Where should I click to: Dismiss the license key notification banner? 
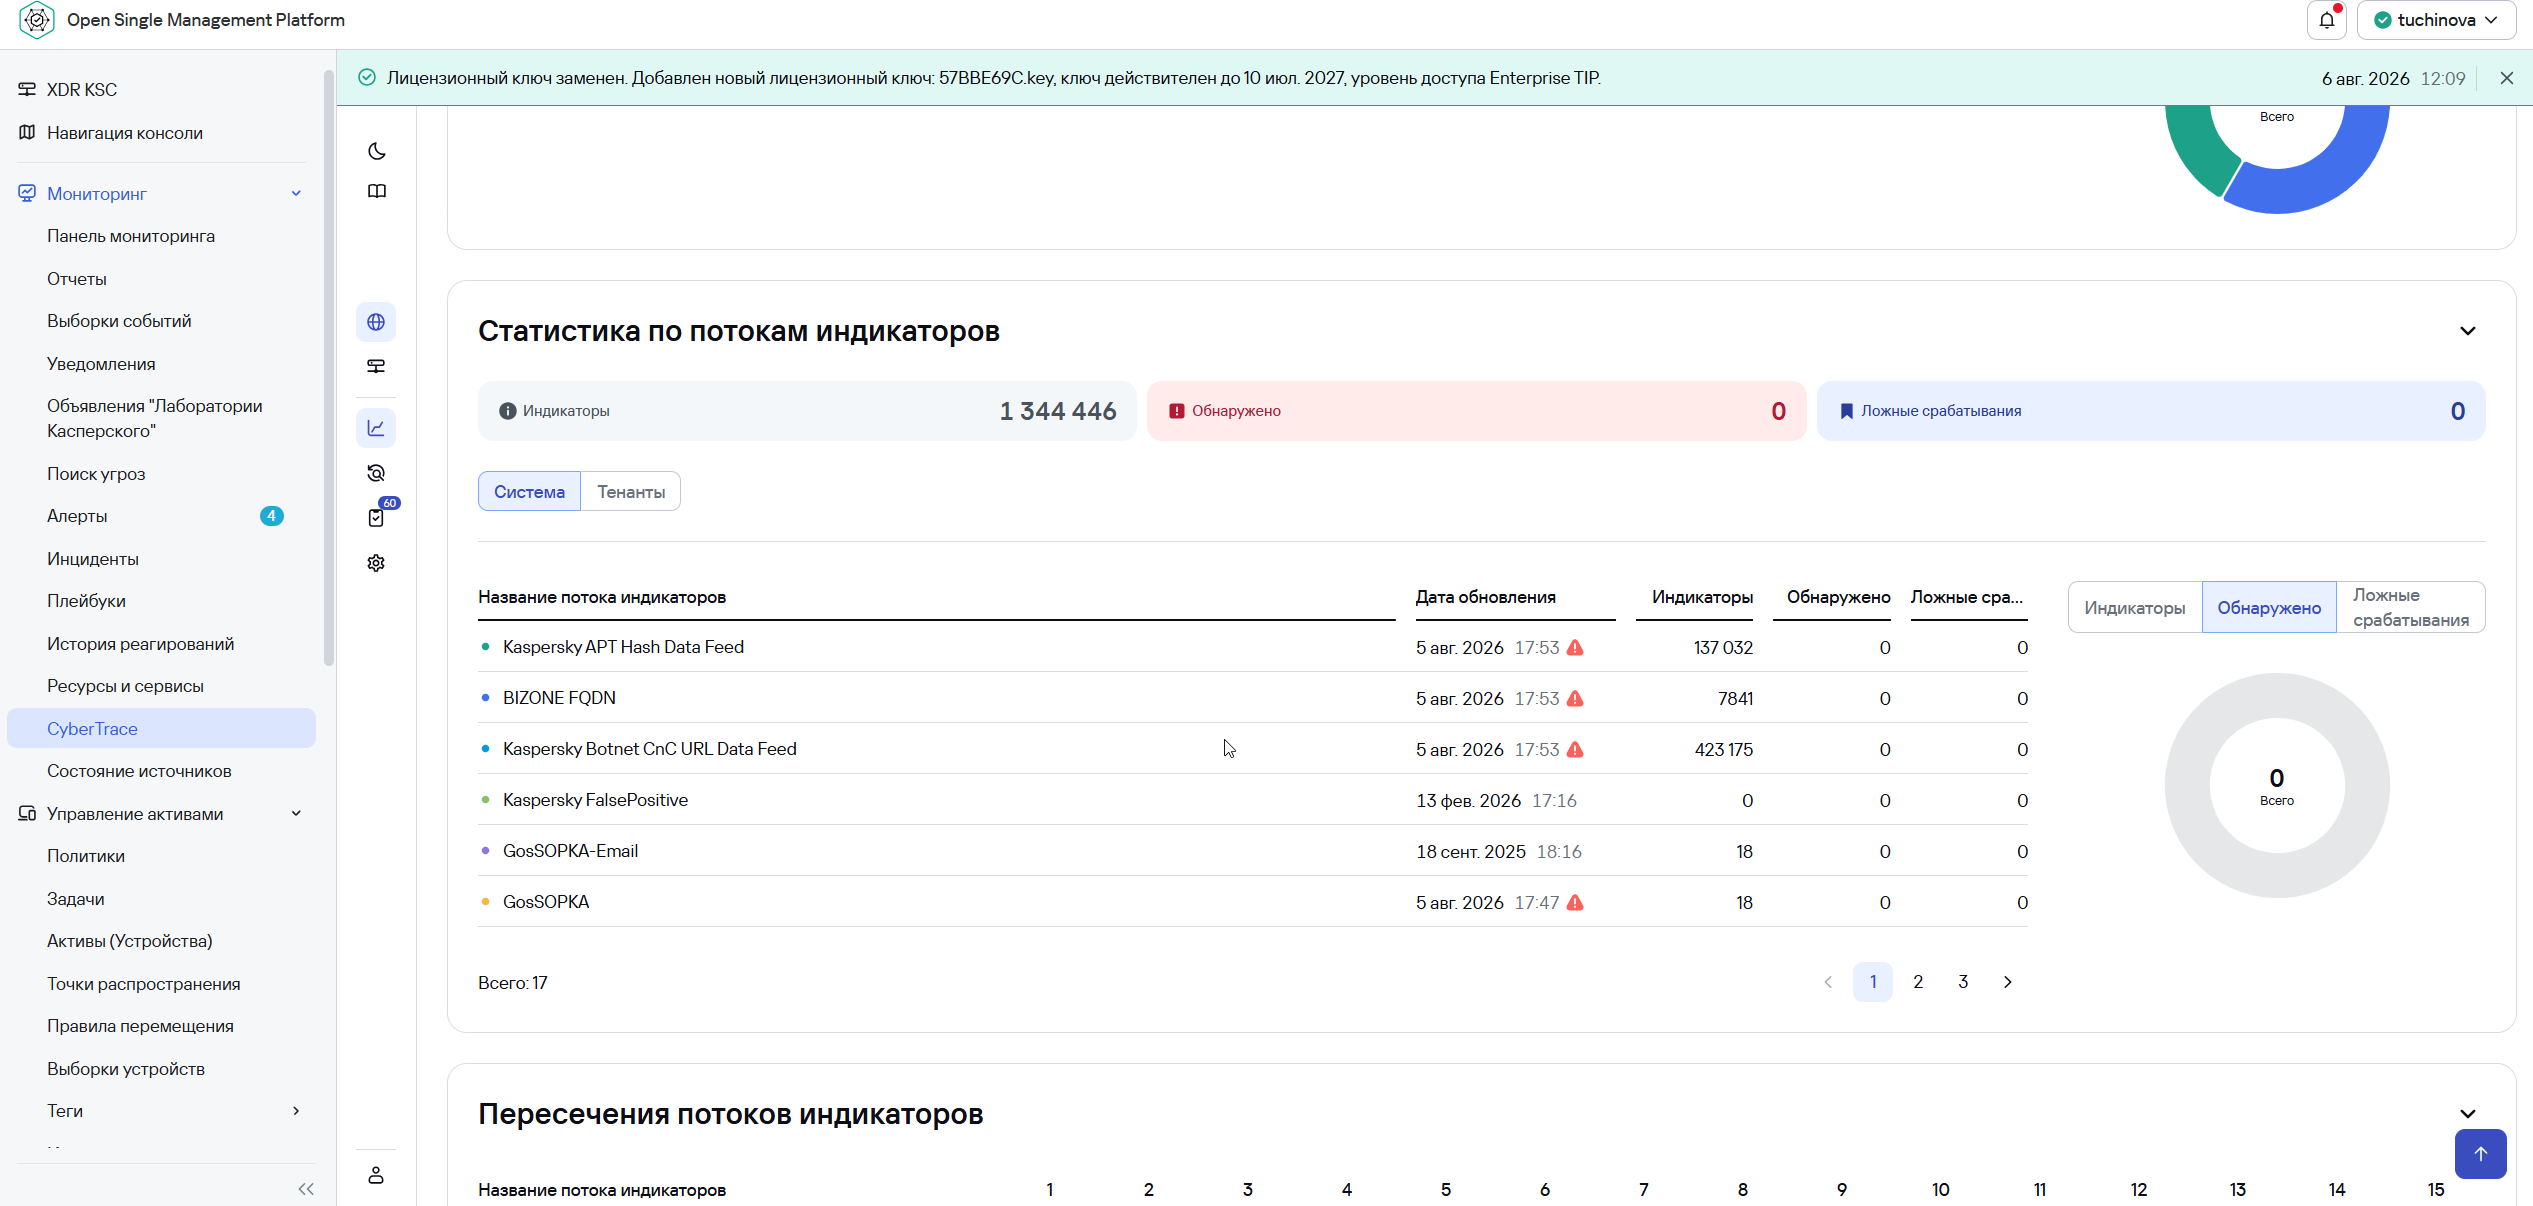click(x=2507, y=78)
